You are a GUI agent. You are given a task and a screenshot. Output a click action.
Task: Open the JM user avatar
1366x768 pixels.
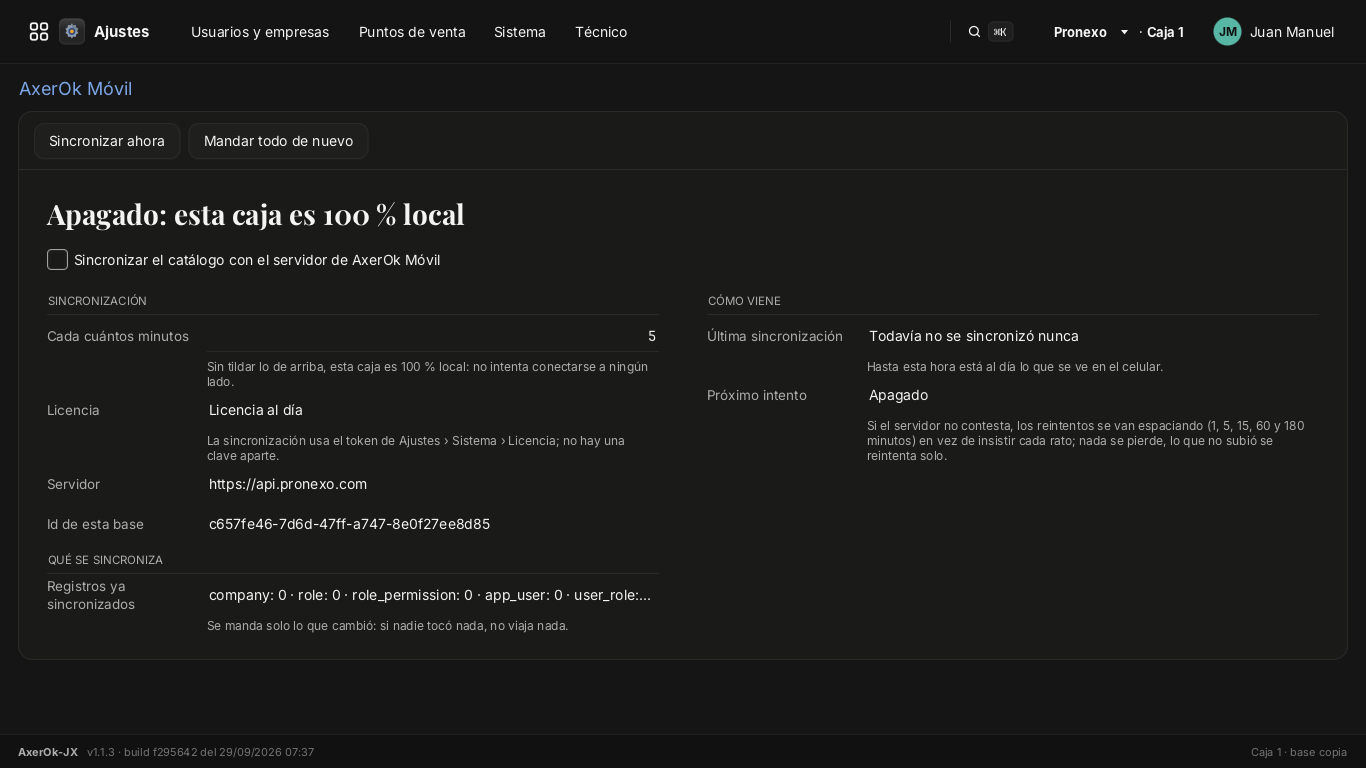click(x=1227, y=32)
